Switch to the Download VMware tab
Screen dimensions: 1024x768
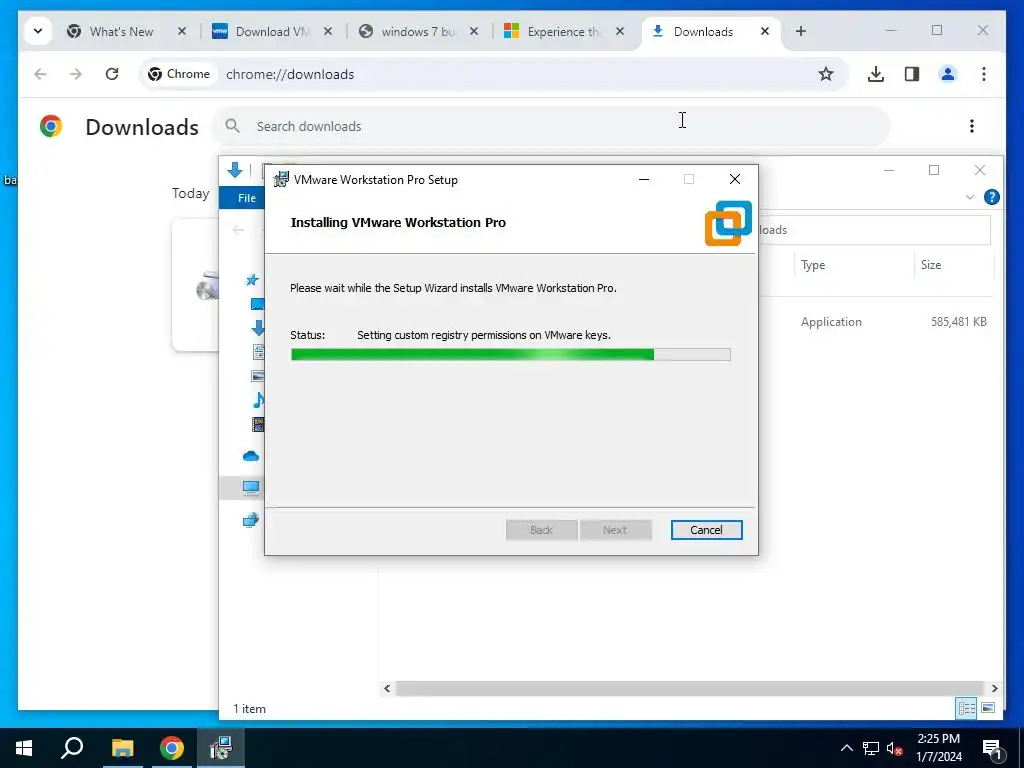272,31
